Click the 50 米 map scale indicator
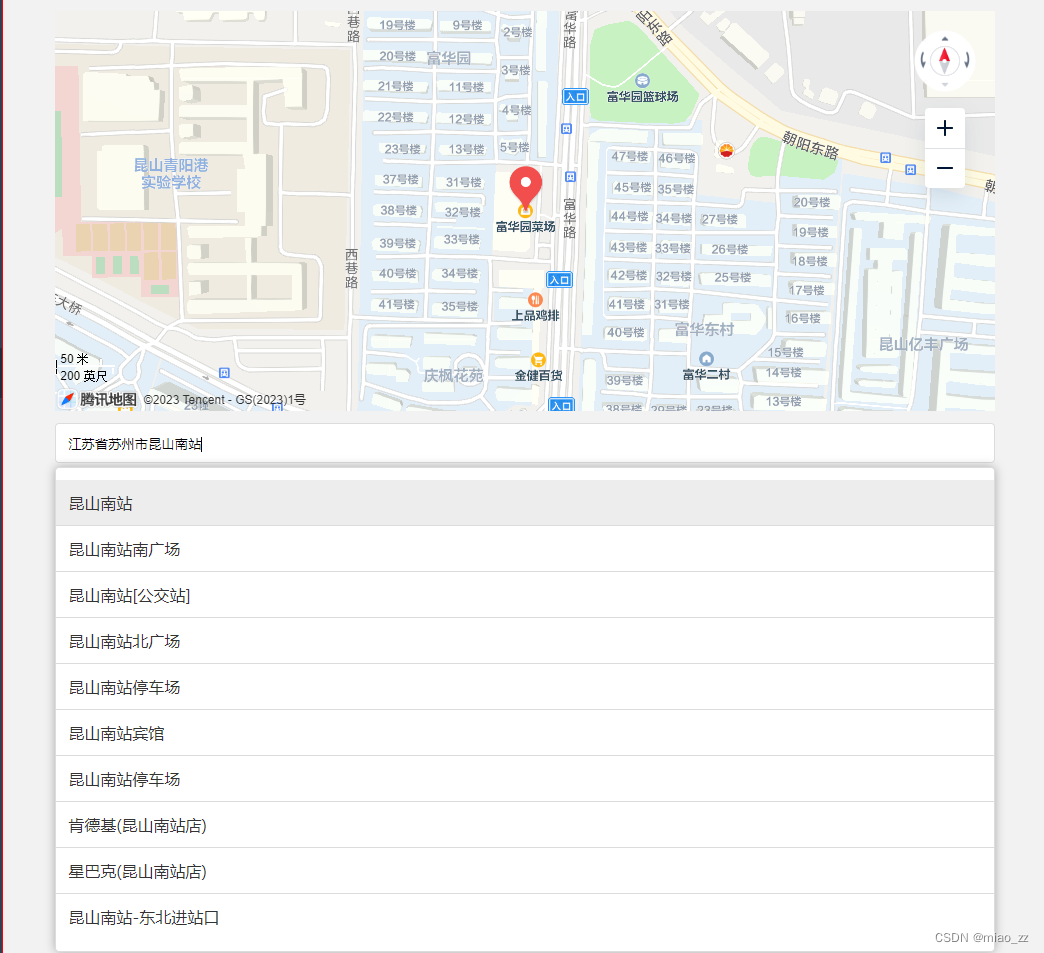Viewport: 1044px width, 953px height. pos(74,359)
